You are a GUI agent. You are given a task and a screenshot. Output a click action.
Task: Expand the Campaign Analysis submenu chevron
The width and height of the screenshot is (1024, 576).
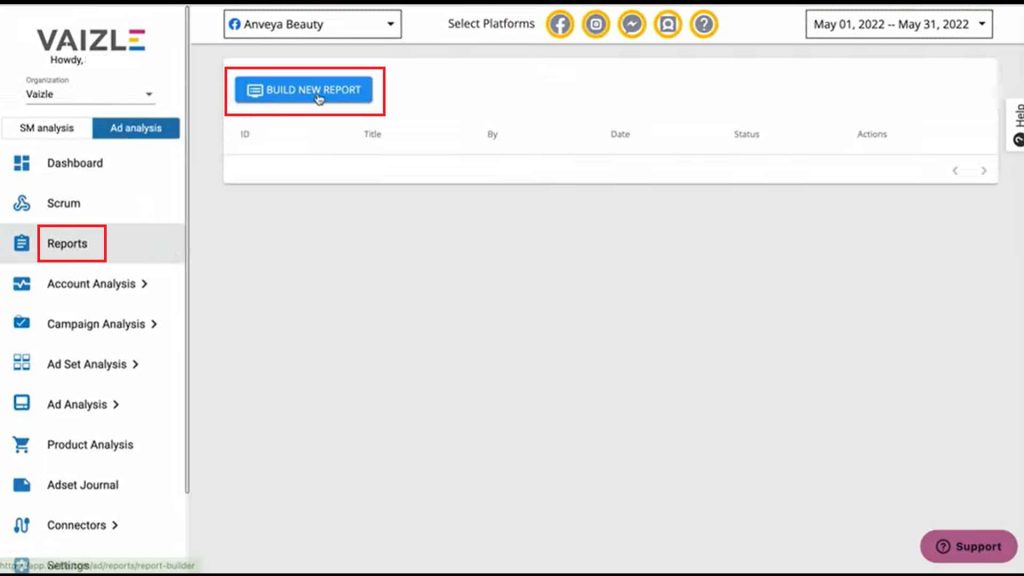coord(154,324)
